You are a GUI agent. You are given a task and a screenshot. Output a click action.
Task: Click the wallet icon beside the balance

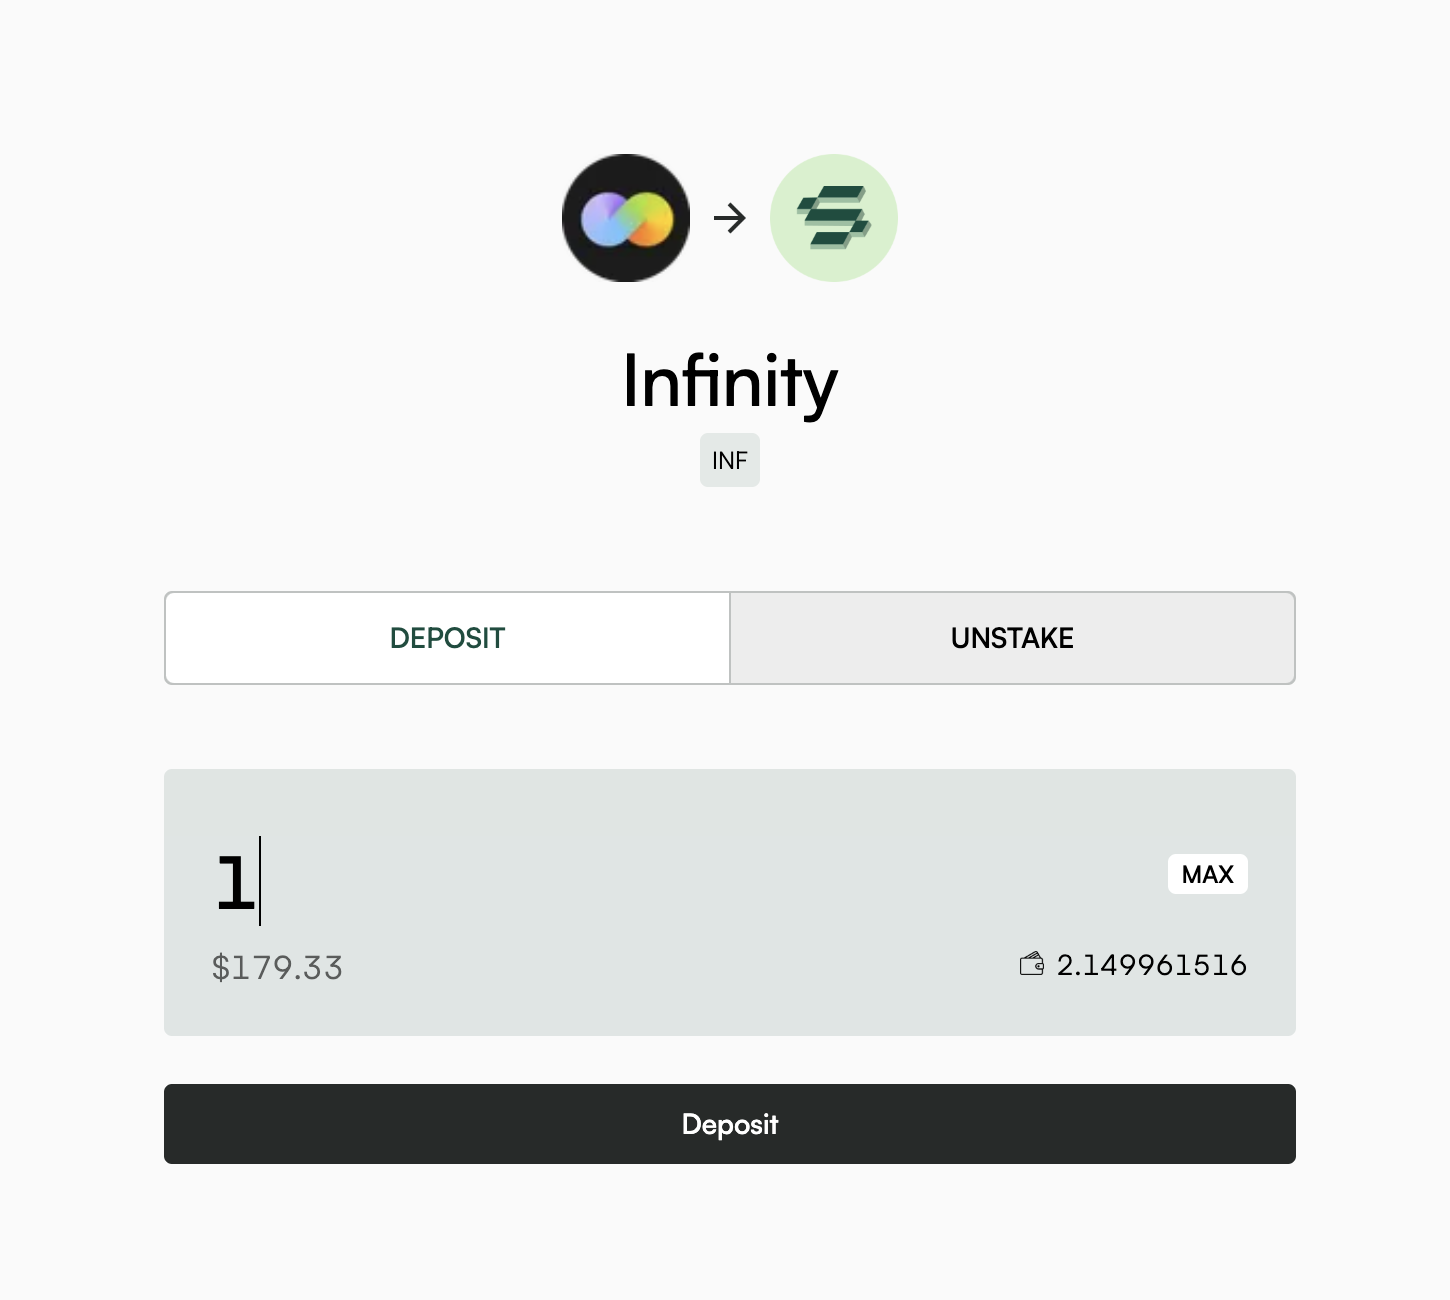click(x=1031, y=964)
